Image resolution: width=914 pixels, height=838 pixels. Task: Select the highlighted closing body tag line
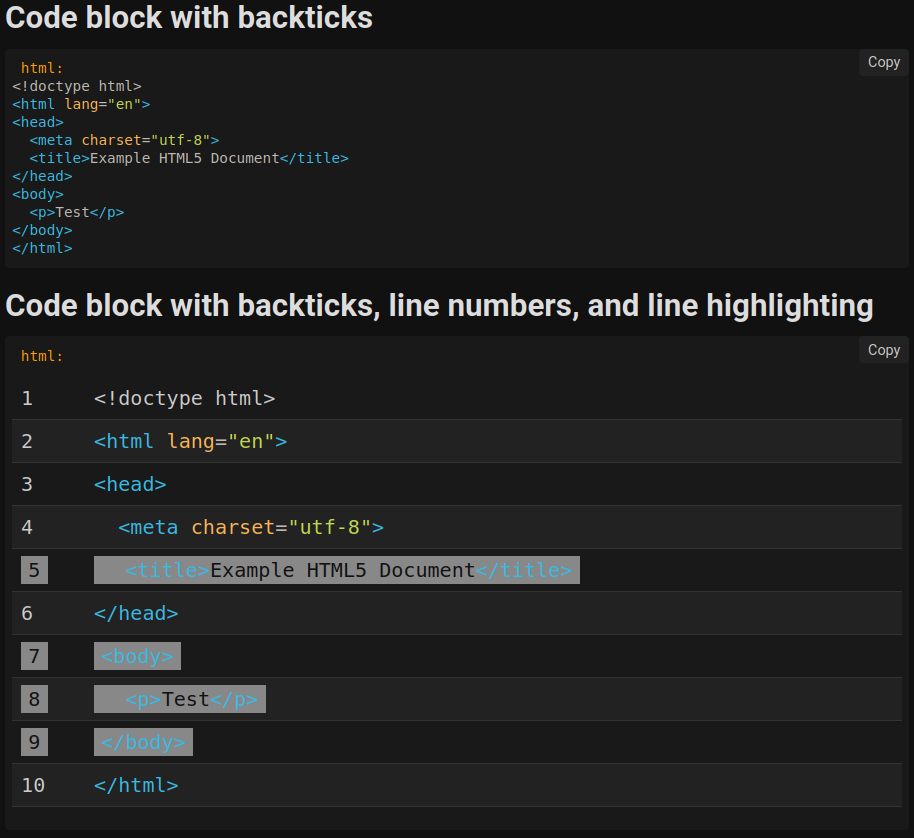coord(143,741)
